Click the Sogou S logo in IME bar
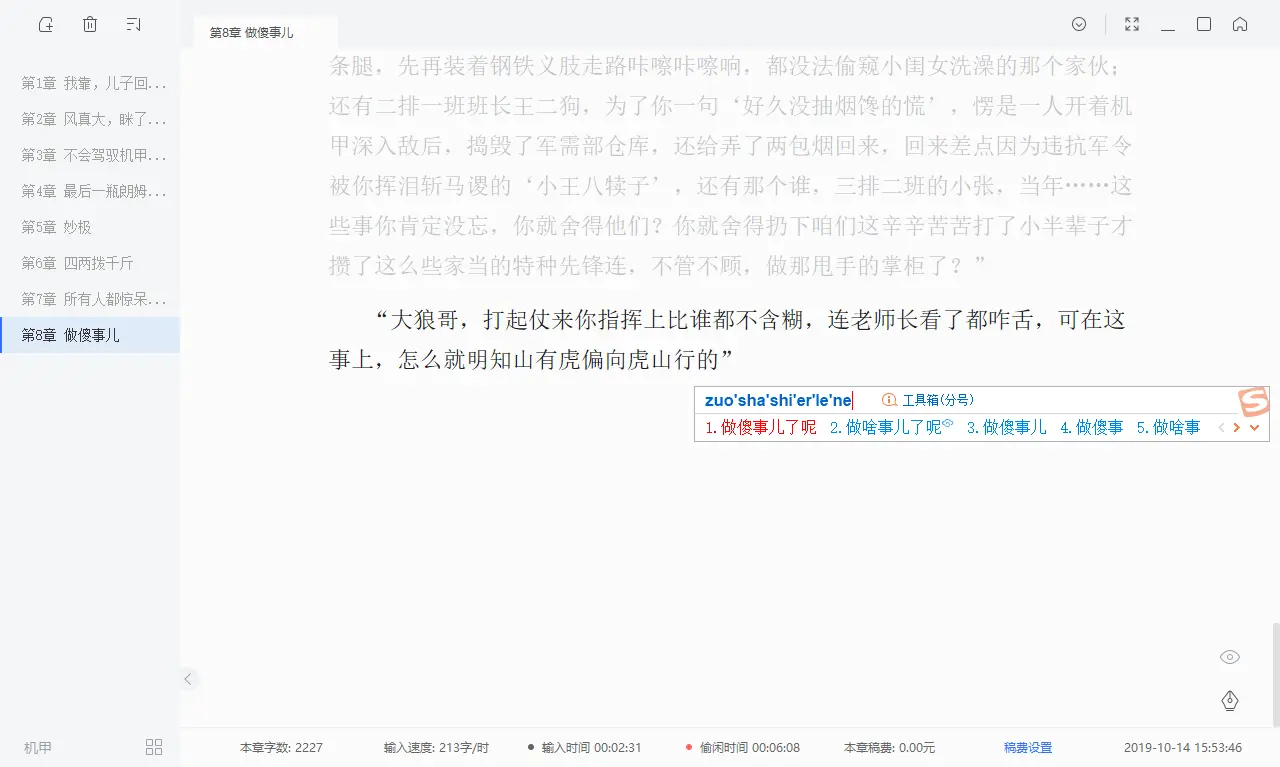The image size is (1280, 767). coord(1253,403)
